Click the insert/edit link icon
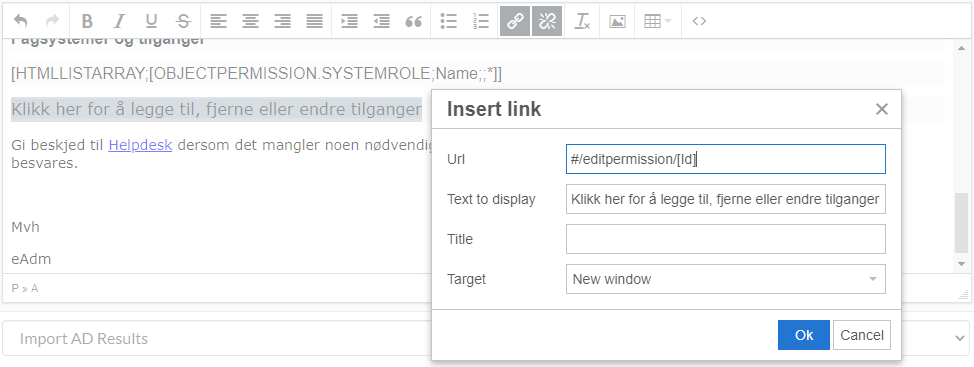The height and width of the screenshot is (367, 974). click(x=515, y=21)
